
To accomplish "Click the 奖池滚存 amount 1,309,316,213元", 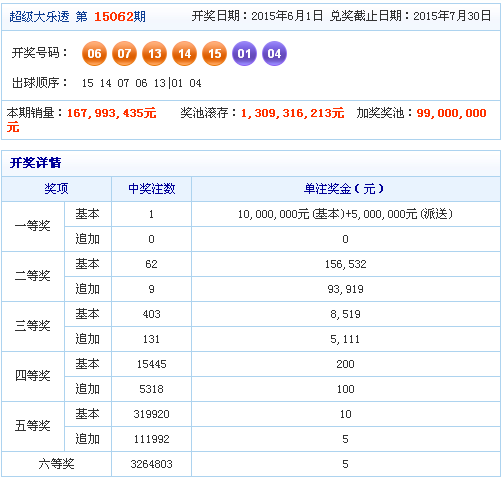I will click(292, 113).
